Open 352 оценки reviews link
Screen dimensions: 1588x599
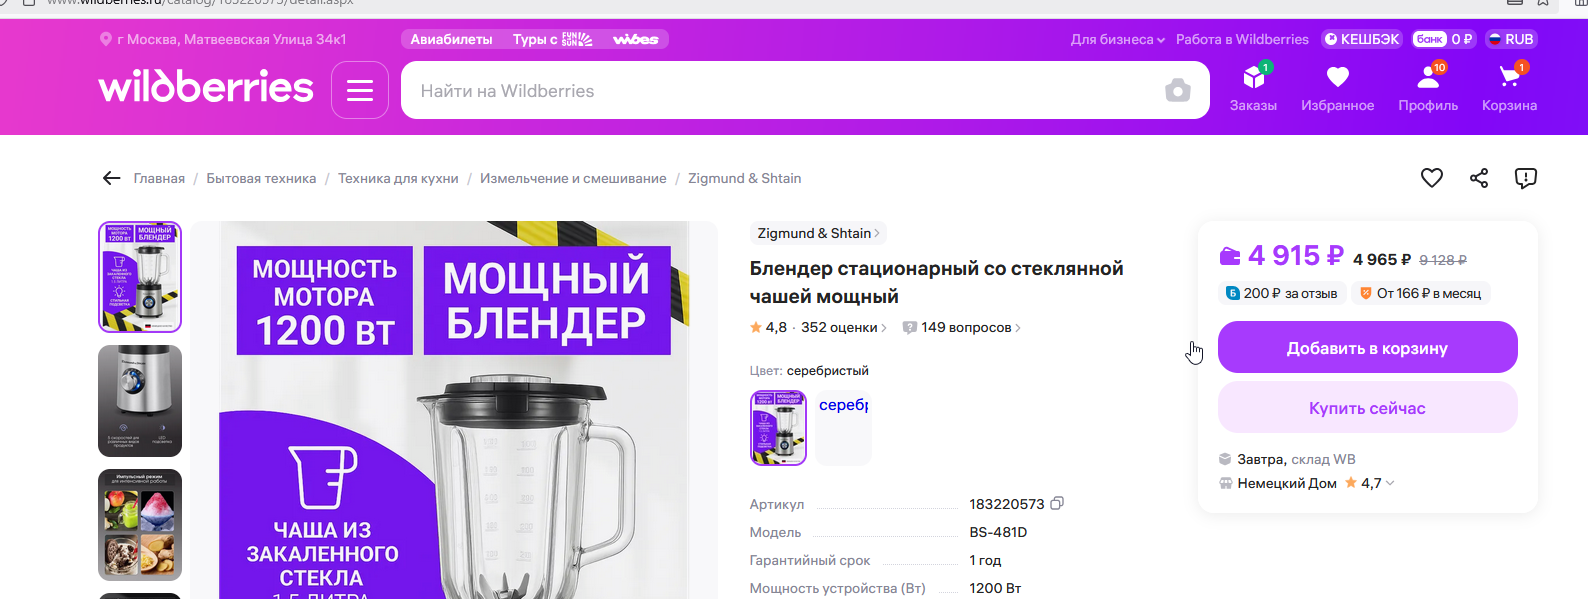tap(843, 327)
